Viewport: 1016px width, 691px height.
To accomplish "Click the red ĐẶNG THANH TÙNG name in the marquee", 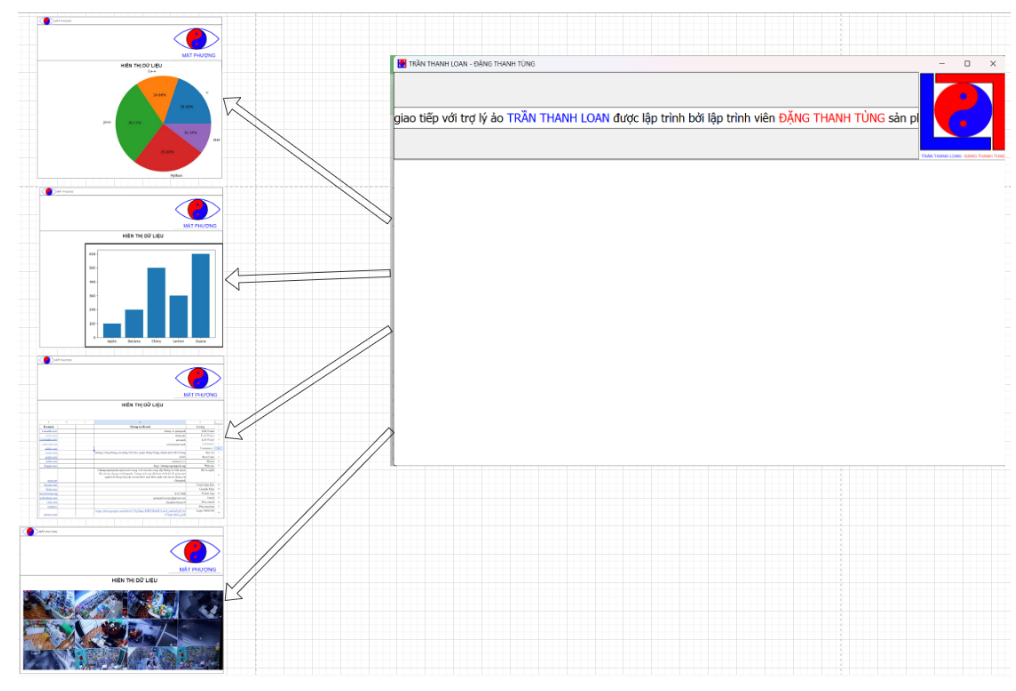I will (831, 118).
